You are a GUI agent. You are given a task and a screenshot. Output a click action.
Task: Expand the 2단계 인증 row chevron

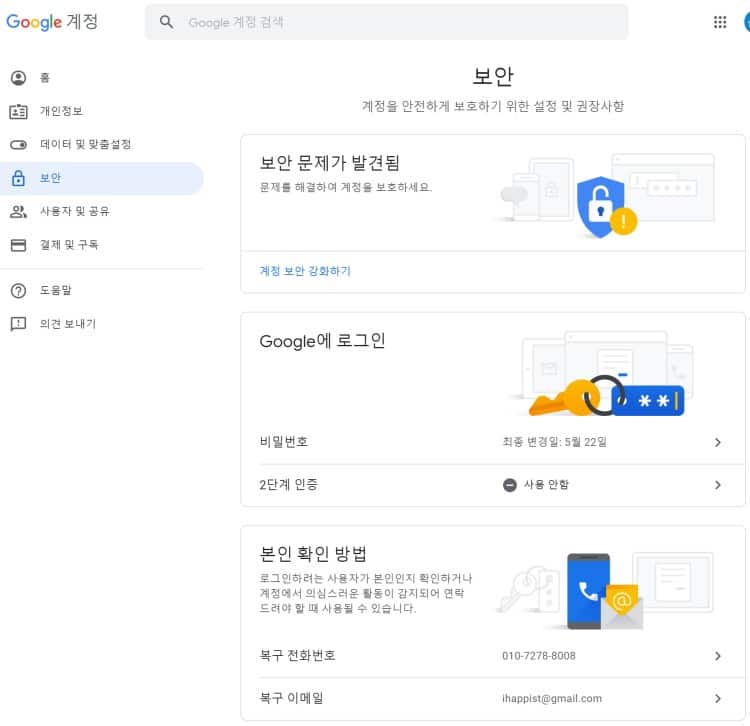717,485
